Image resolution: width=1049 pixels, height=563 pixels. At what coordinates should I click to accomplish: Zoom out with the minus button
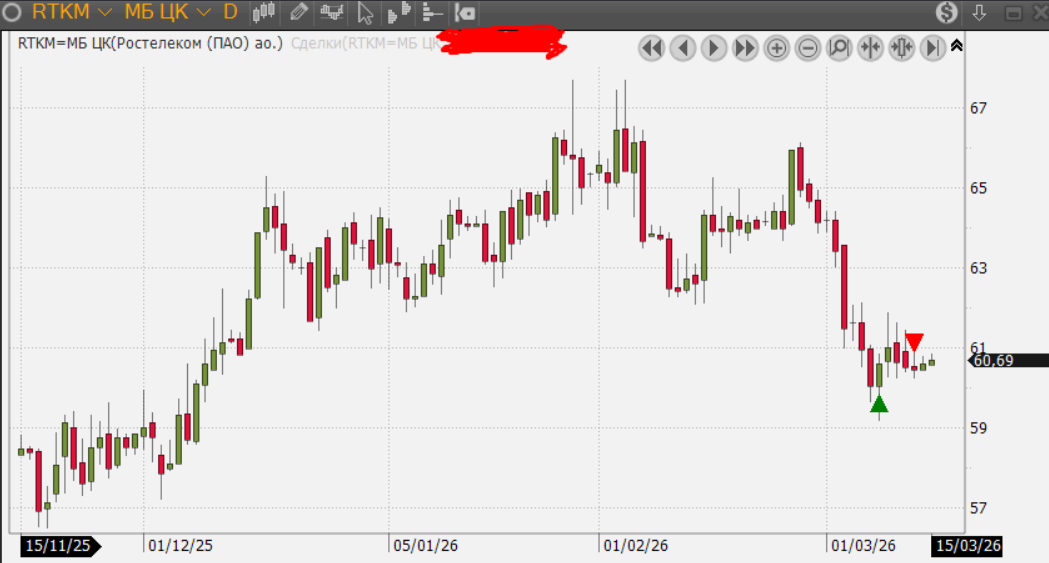809,47
